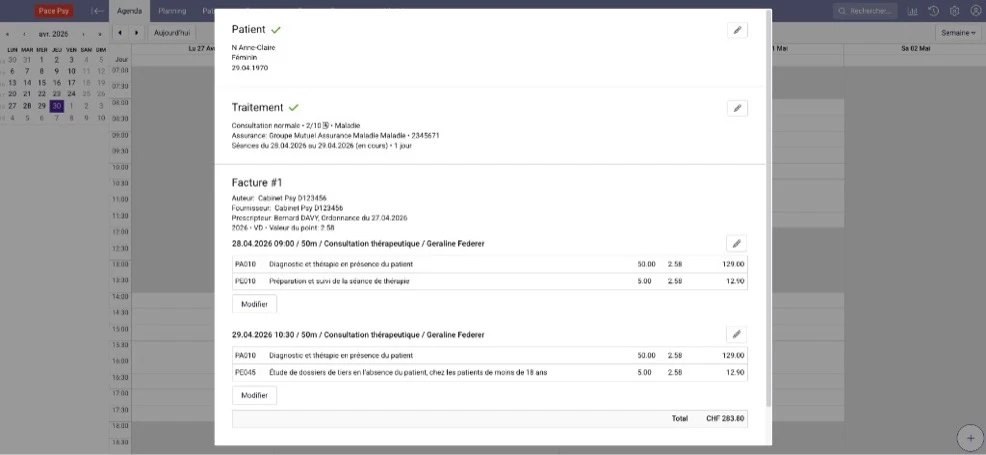
Task: Click the Rechercher search field
Action: click(867, 11)
